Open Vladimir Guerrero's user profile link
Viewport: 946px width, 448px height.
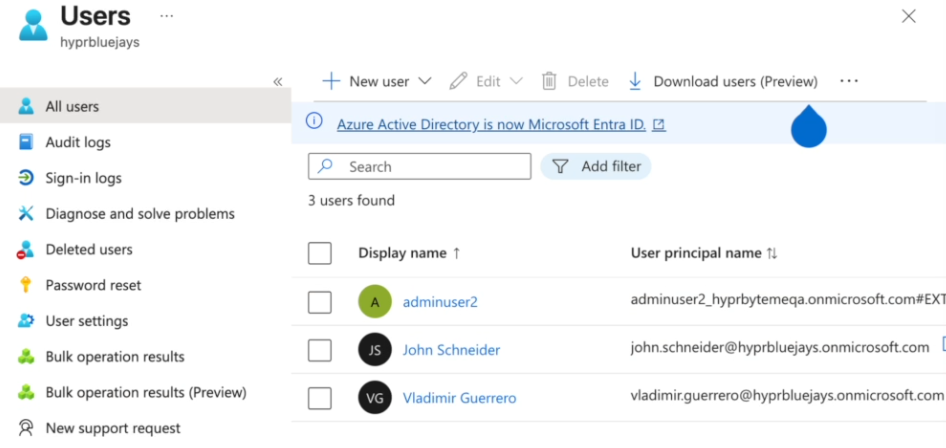point(459,398)
